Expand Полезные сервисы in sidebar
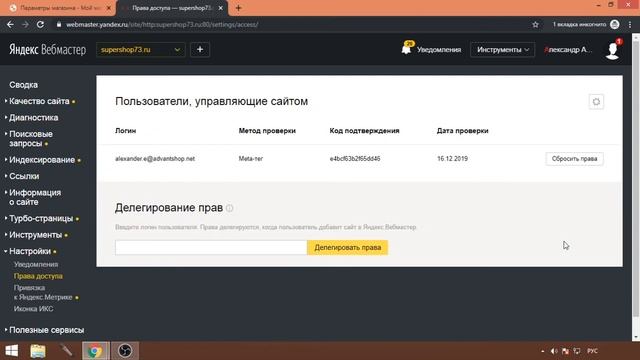 pos(47,330)
